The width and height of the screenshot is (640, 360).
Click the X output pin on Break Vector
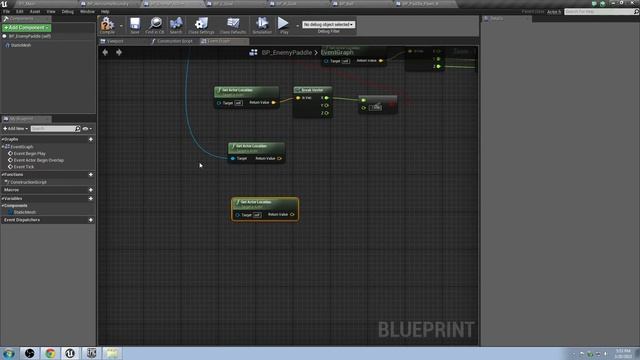326,98
